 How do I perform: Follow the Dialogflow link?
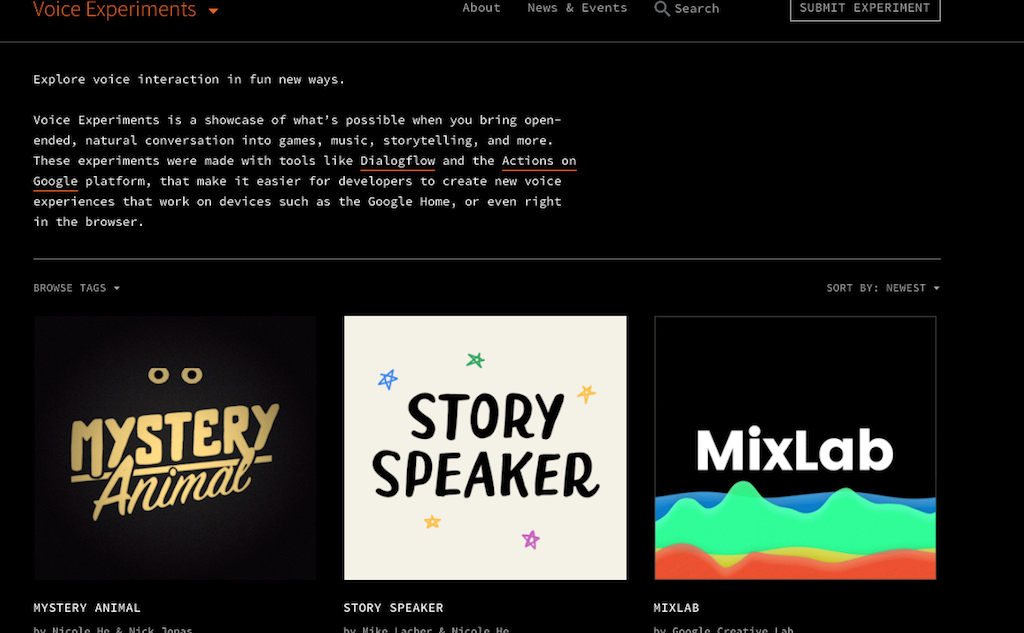point(397,161)
